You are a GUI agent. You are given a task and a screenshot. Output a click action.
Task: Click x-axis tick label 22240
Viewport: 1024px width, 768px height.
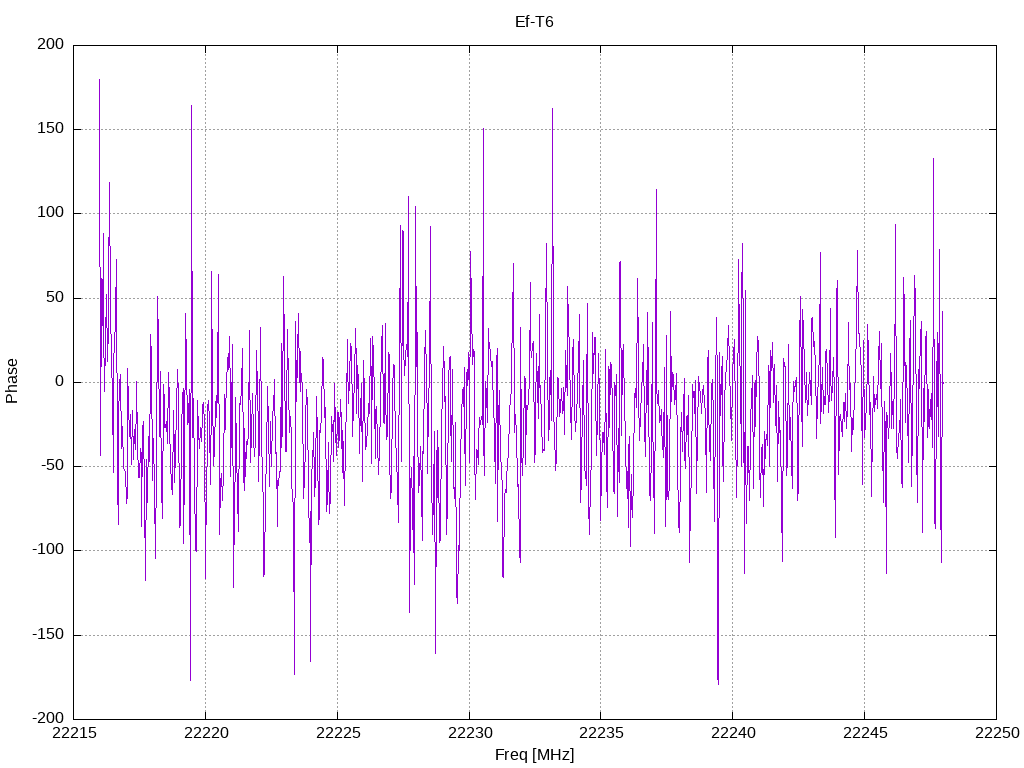pos(733,733)
